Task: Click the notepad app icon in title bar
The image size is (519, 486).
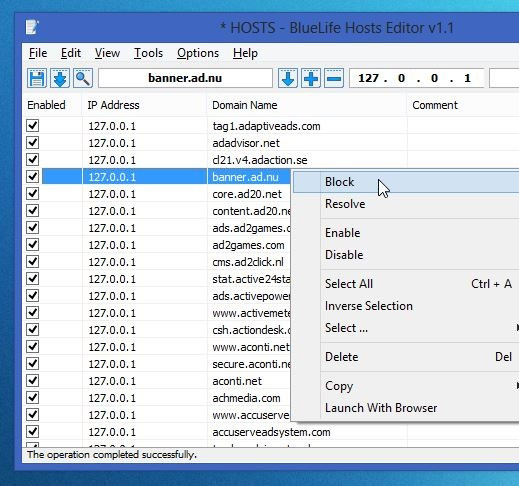Action: [32, 27]
